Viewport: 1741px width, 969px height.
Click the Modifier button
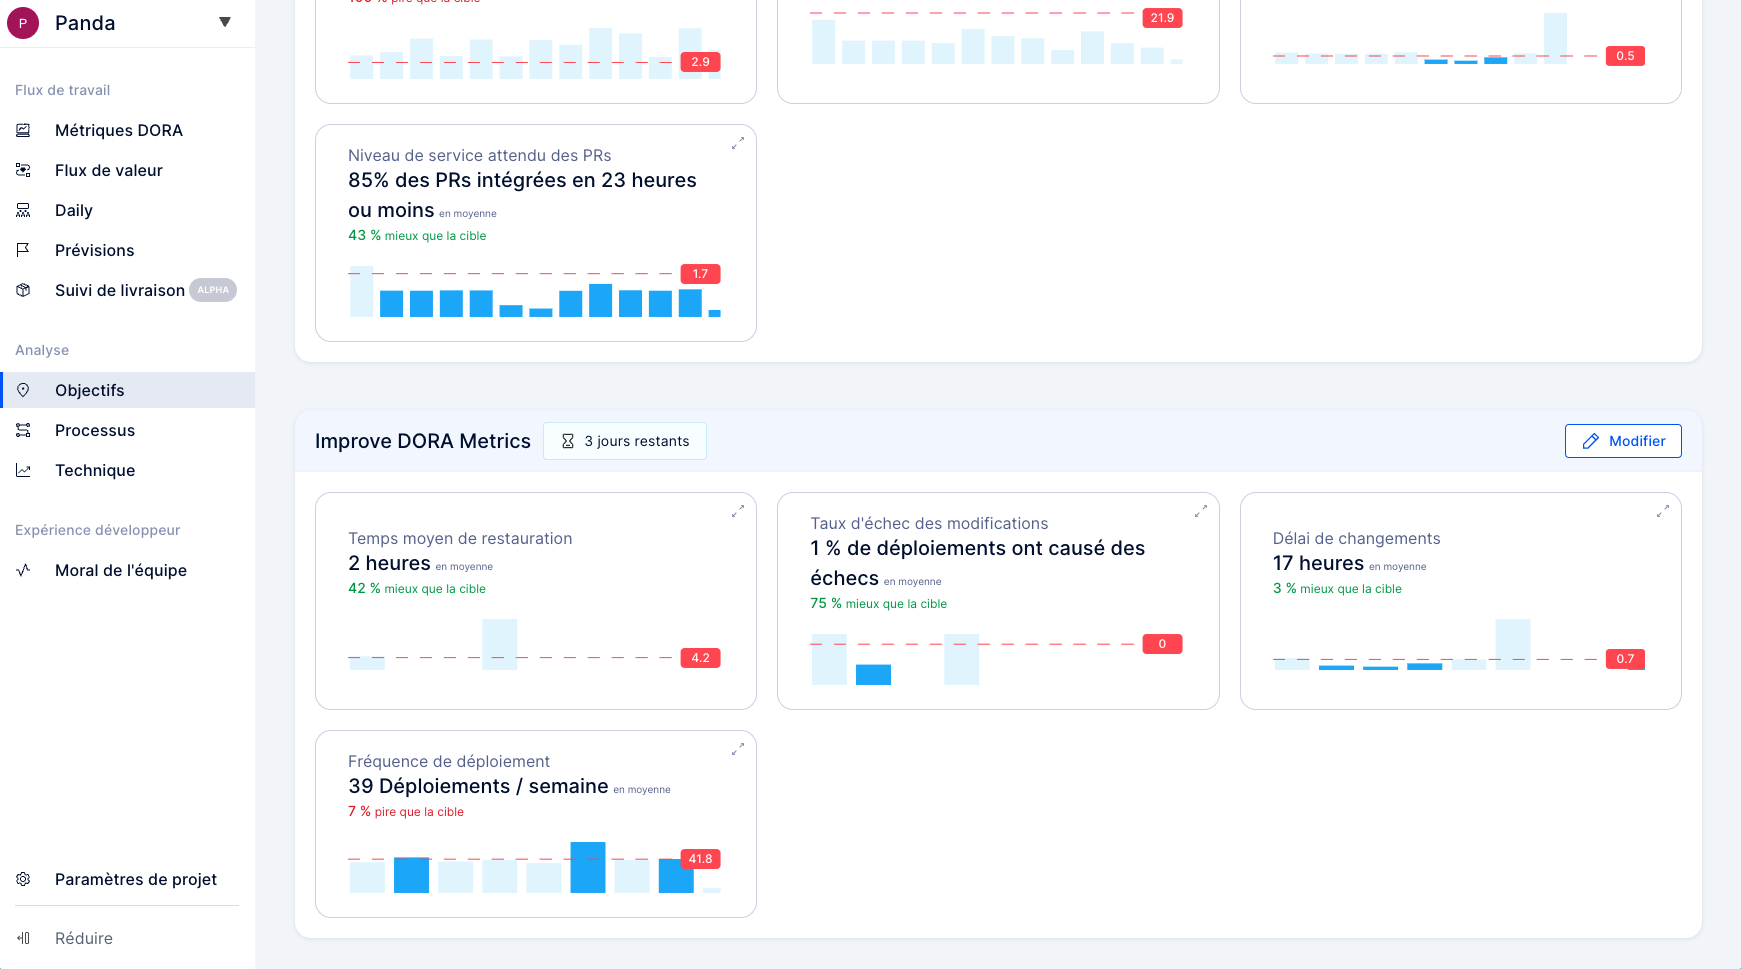pyautogui.click(x=1622, y=441)
